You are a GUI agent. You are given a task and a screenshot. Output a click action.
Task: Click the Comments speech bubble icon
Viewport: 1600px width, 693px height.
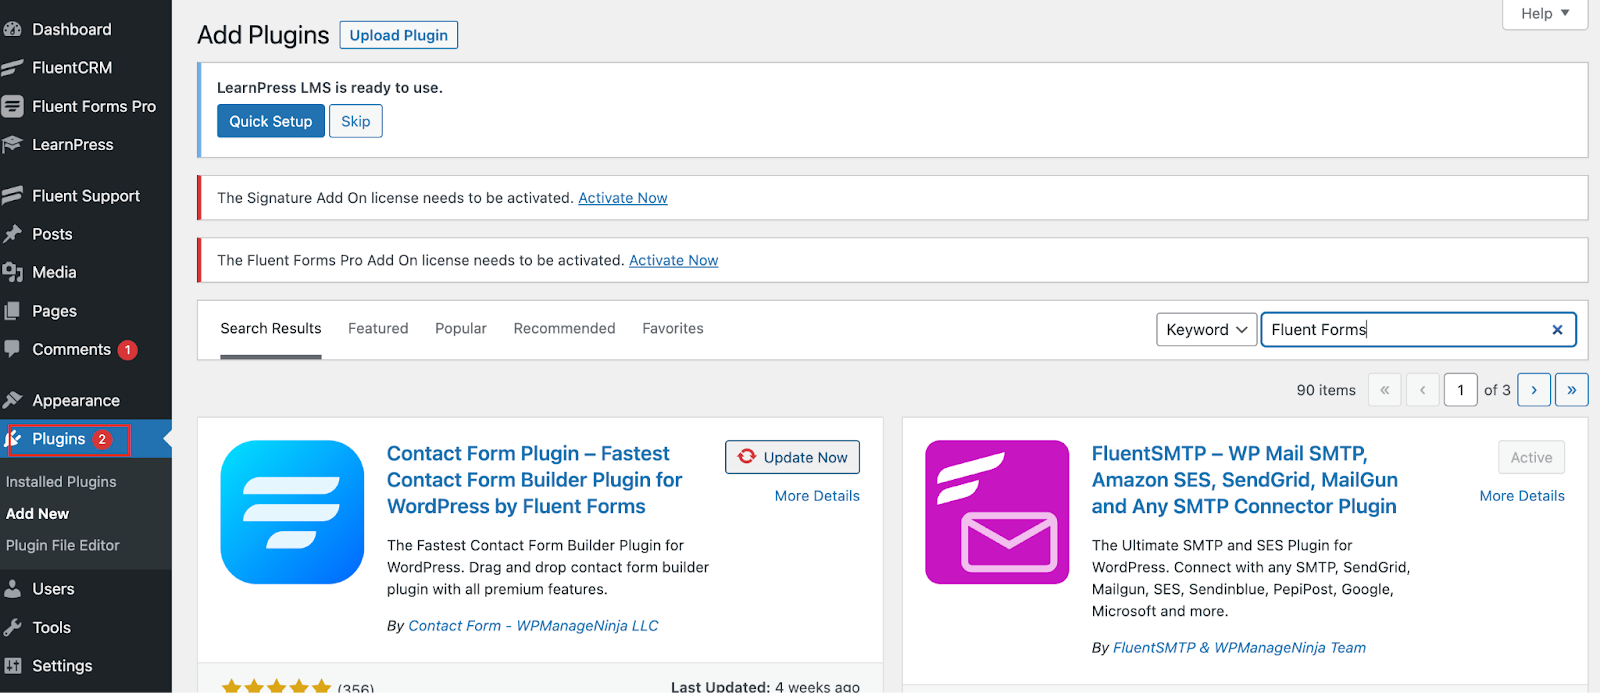pos(12,349)
